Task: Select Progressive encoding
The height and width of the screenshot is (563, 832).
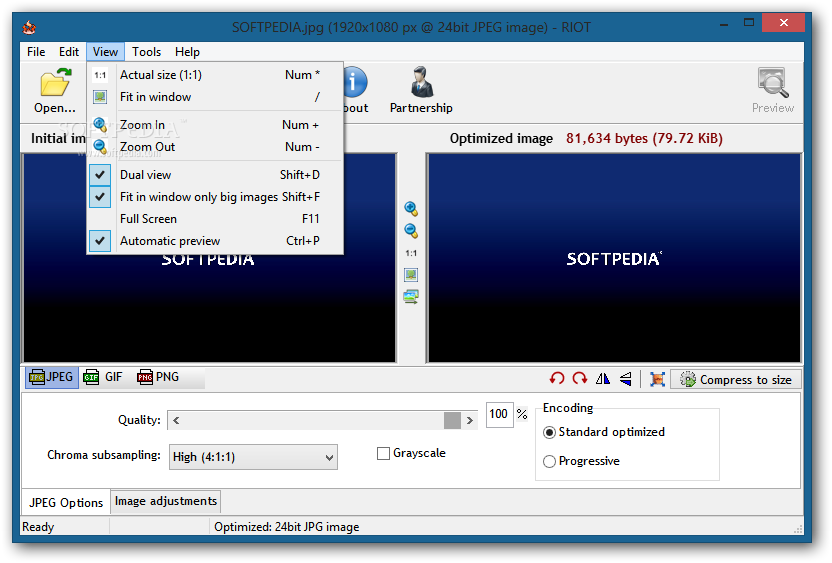Action: tap(549, 461)
